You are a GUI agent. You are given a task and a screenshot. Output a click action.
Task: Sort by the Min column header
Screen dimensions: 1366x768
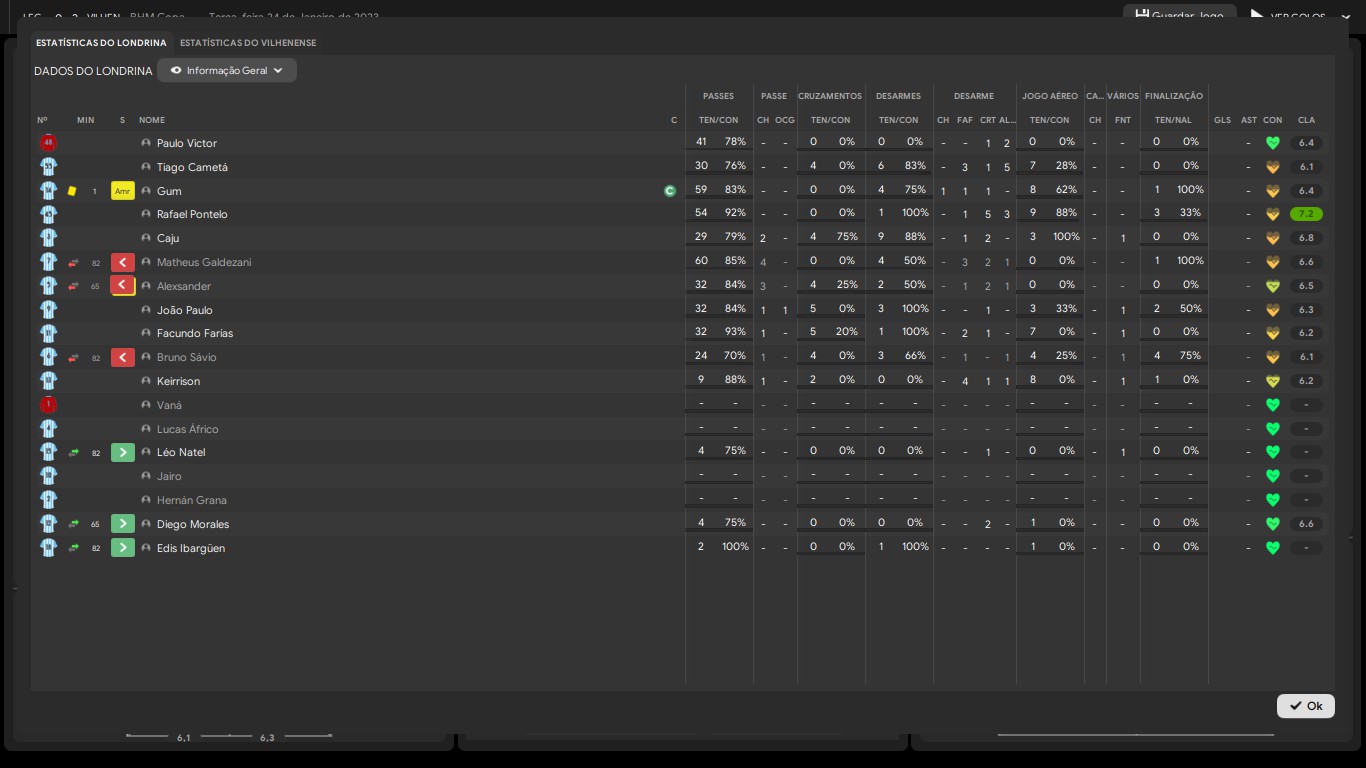click(86, 120)
